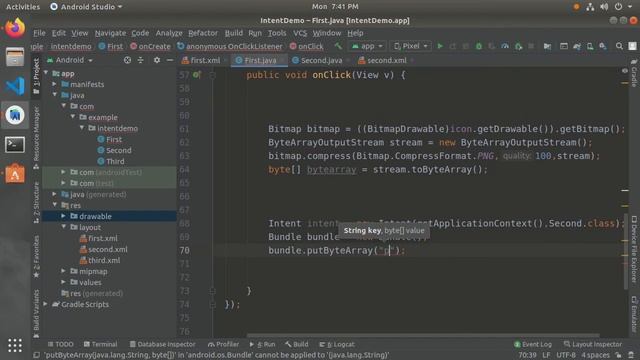
Task: Open Project panel settings gear
Action: (x=157, y=60)
